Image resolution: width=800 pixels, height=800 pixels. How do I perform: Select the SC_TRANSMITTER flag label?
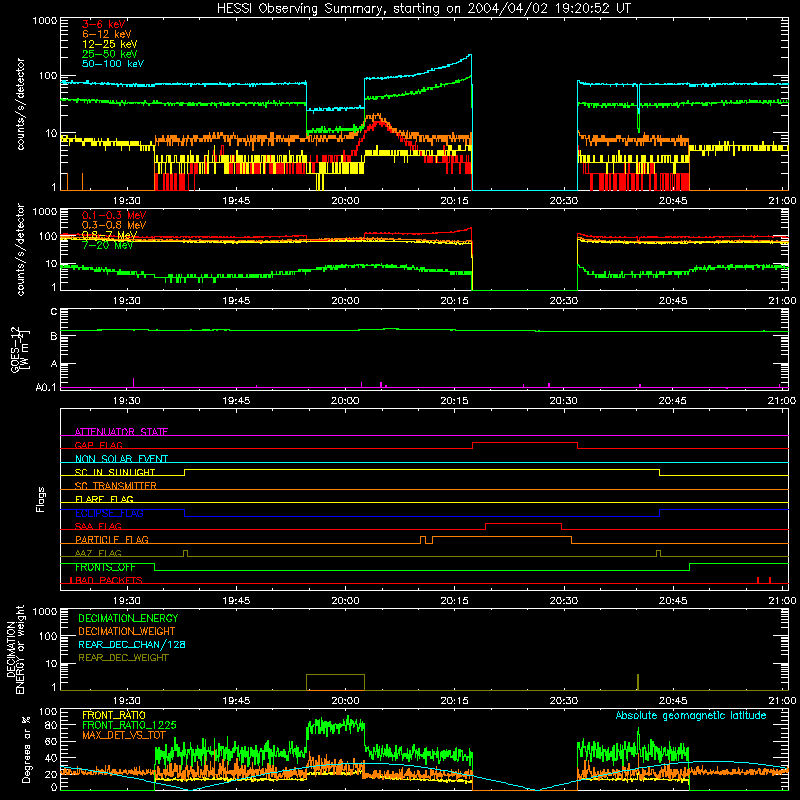(116, 485)
